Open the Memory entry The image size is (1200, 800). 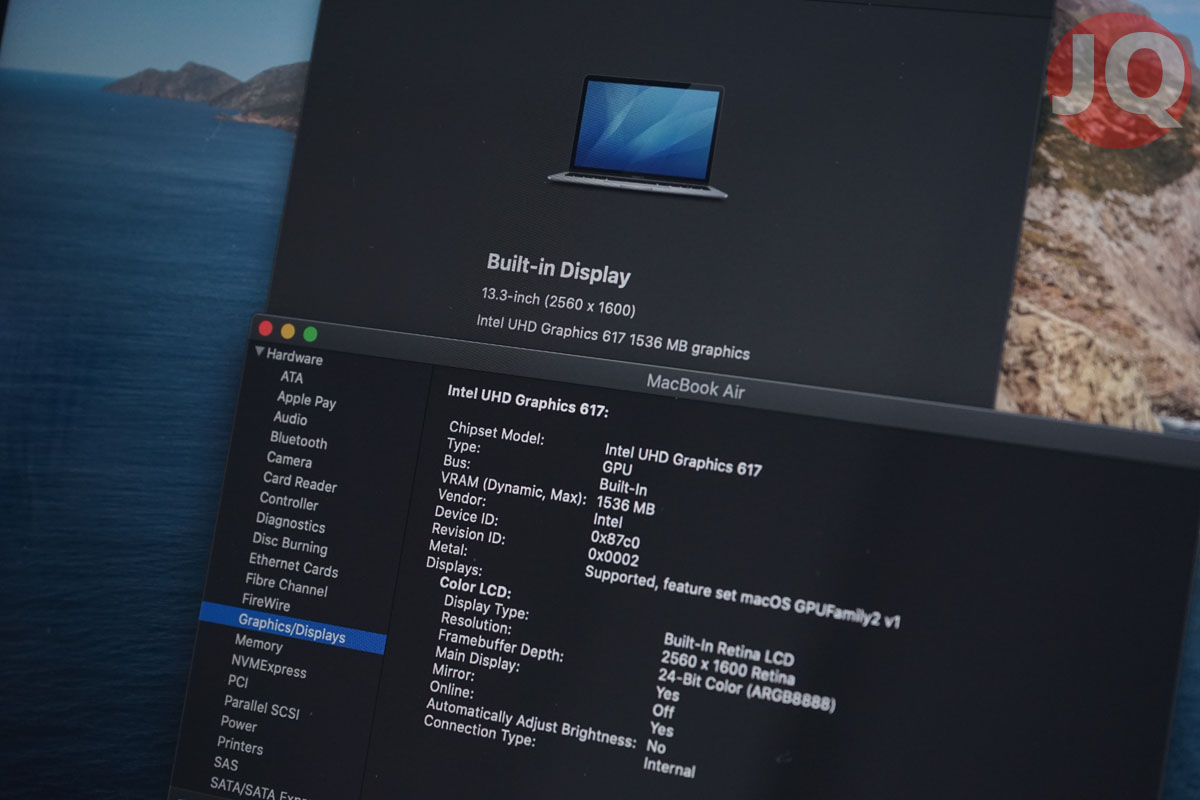(258, 643)
